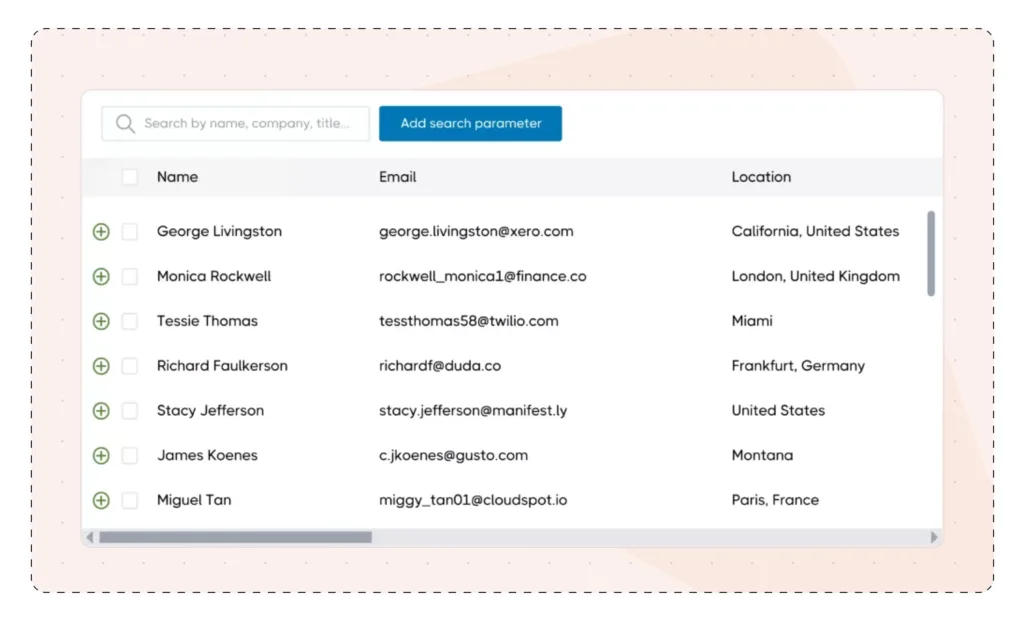This screenshot has height=621, width=1024.
Task: Click location Paris, France
Action: coord(775,500)
